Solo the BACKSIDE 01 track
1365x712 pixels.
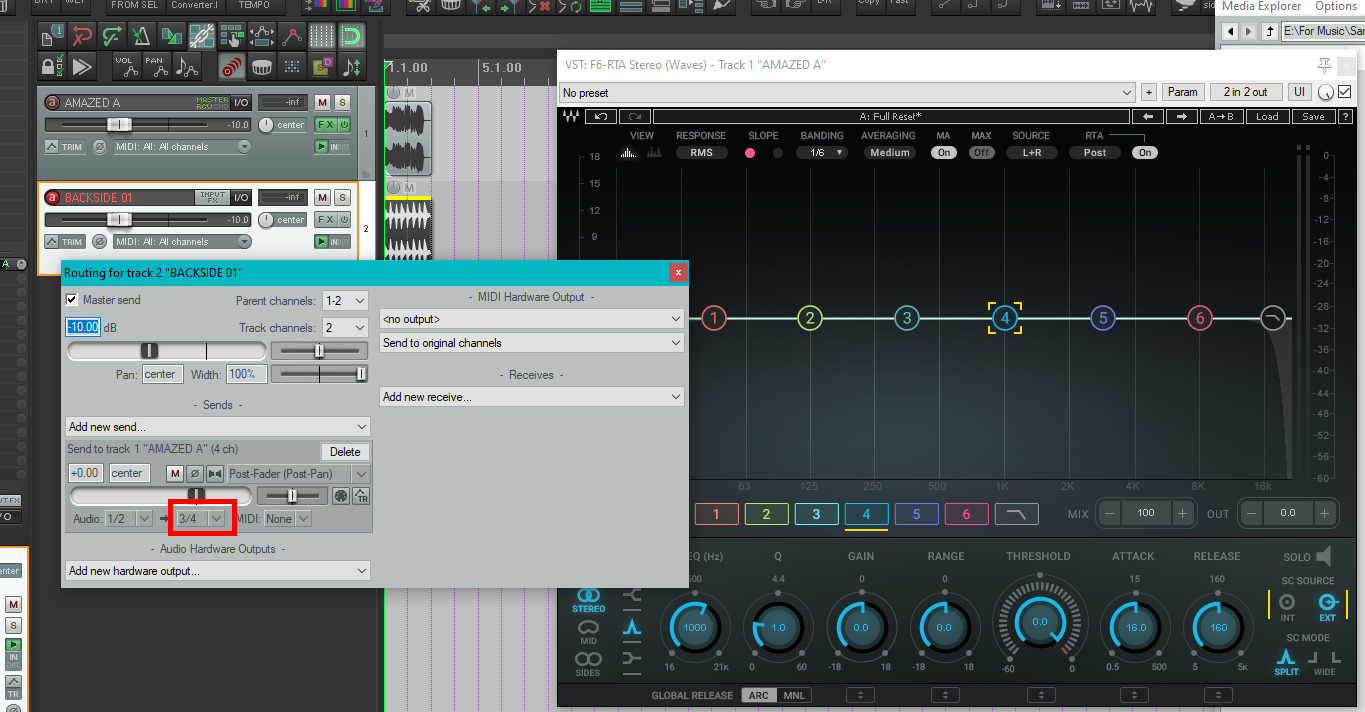tap(342, 197)
